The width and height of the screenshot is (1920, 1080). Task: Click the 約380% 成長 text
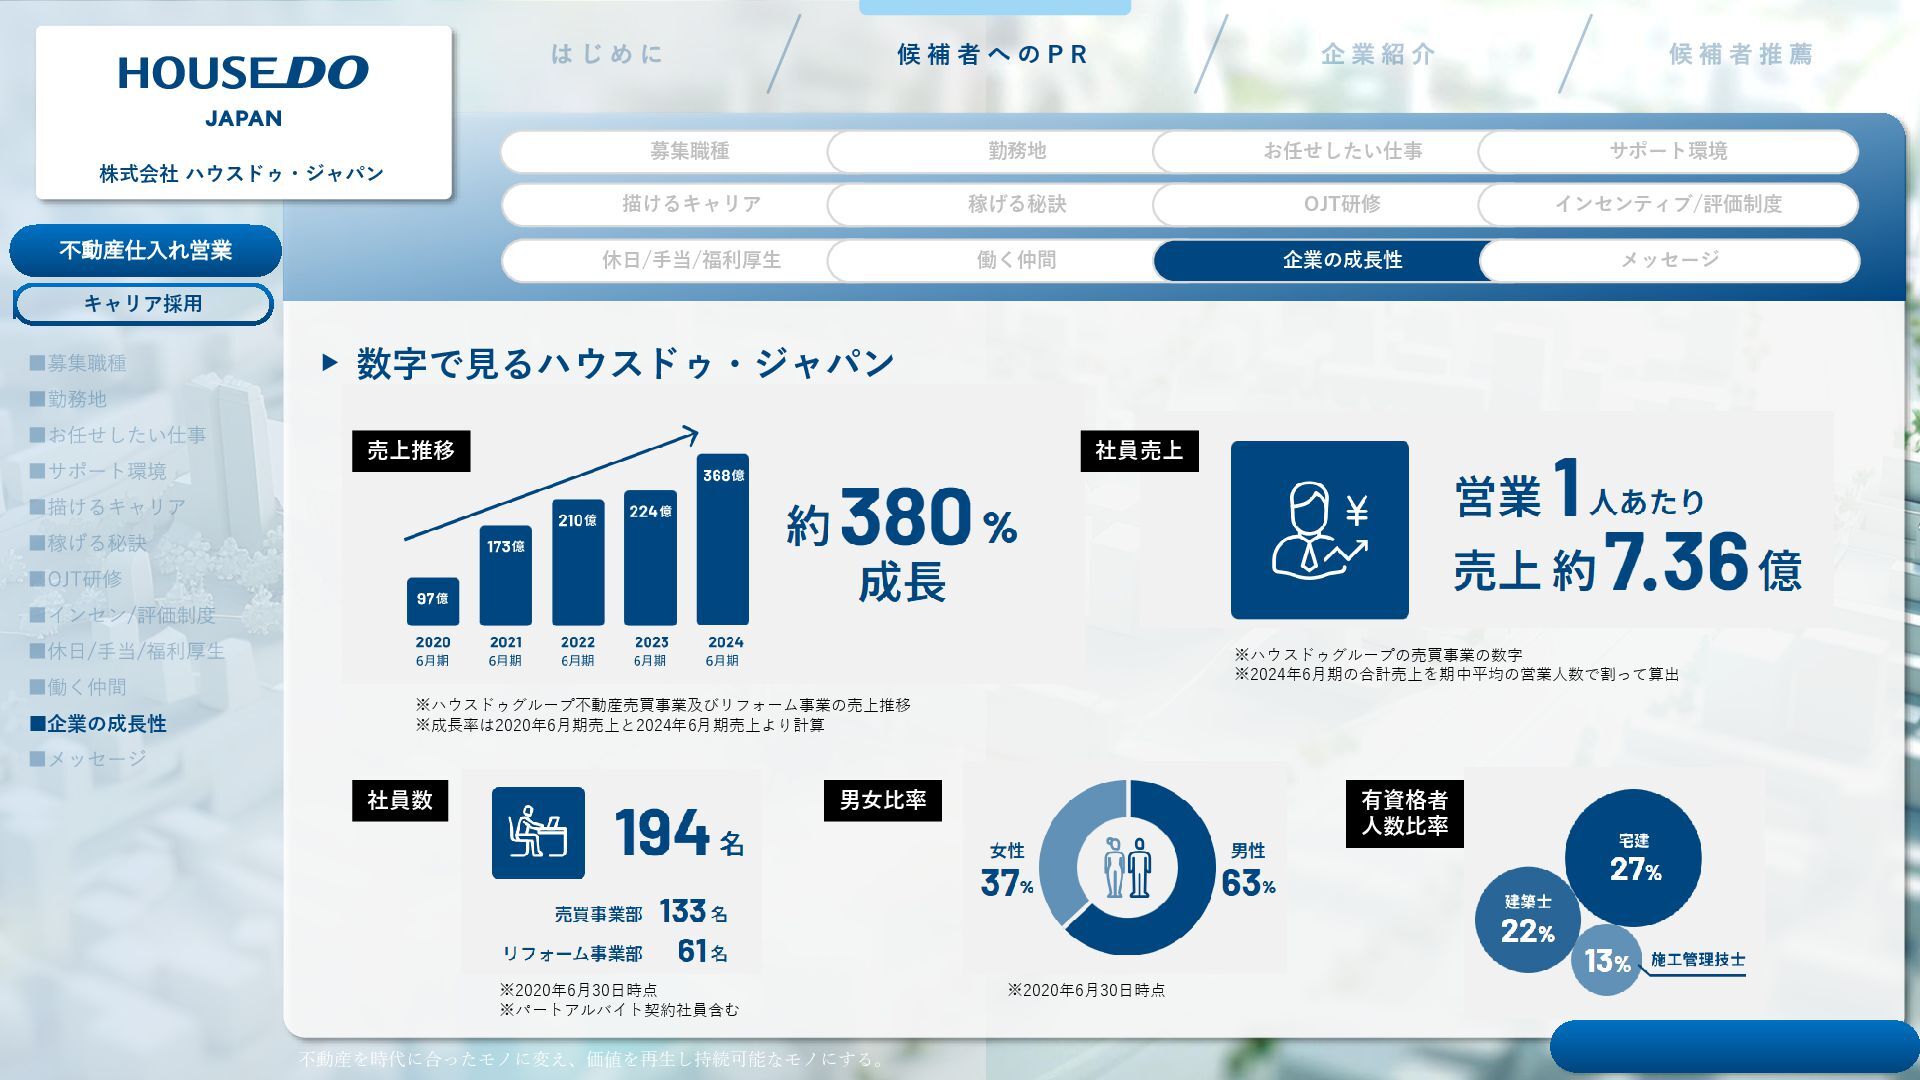coord(902,545)
